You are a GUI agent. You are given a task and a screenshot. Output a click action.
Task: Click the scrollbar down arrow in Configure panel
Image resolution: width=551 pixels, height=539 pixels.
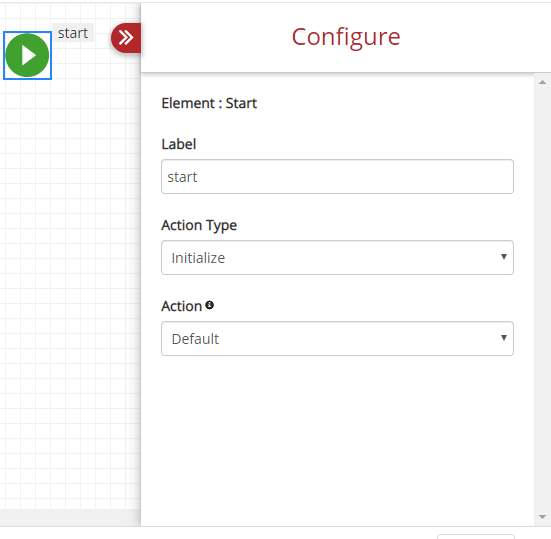coord(542,517)
